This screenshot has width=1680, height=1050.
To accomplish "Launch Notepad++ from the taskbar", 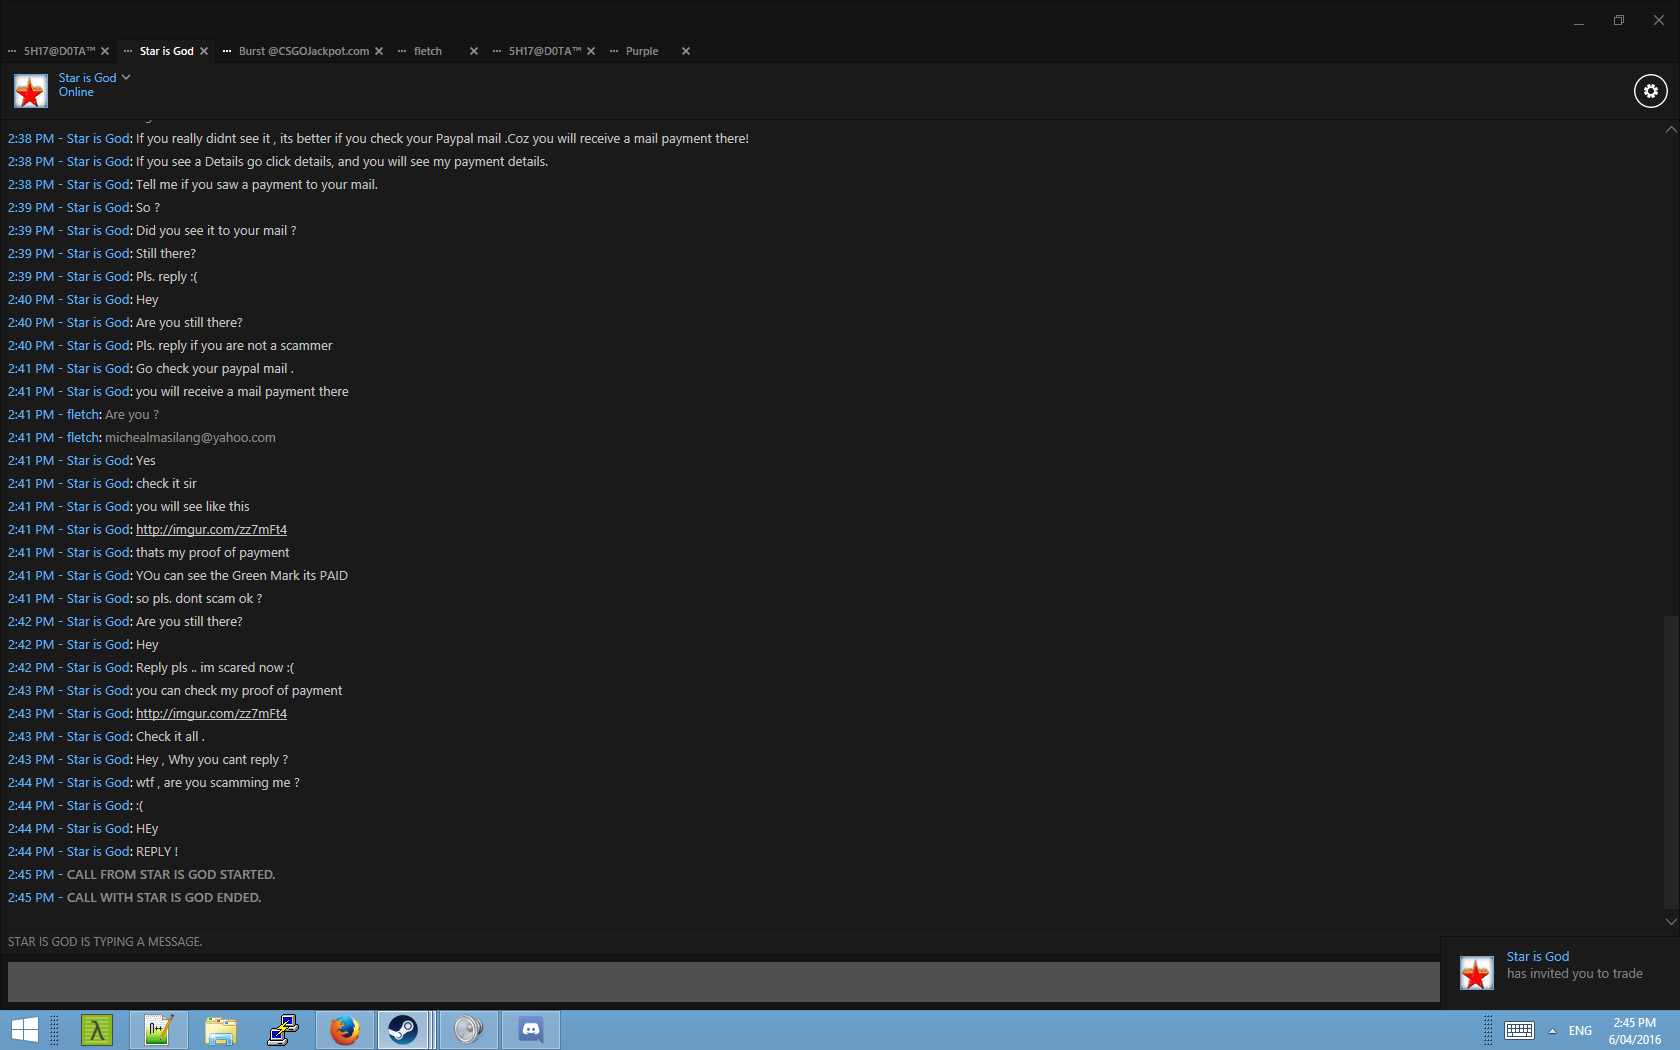I will point(159,1030).
